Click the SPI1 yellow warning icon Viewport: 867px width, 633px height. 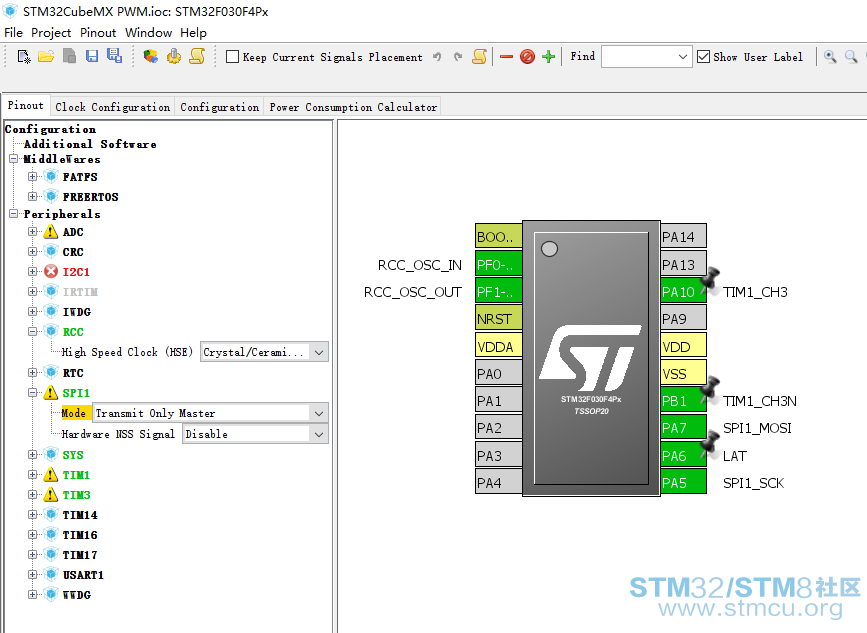51,393
